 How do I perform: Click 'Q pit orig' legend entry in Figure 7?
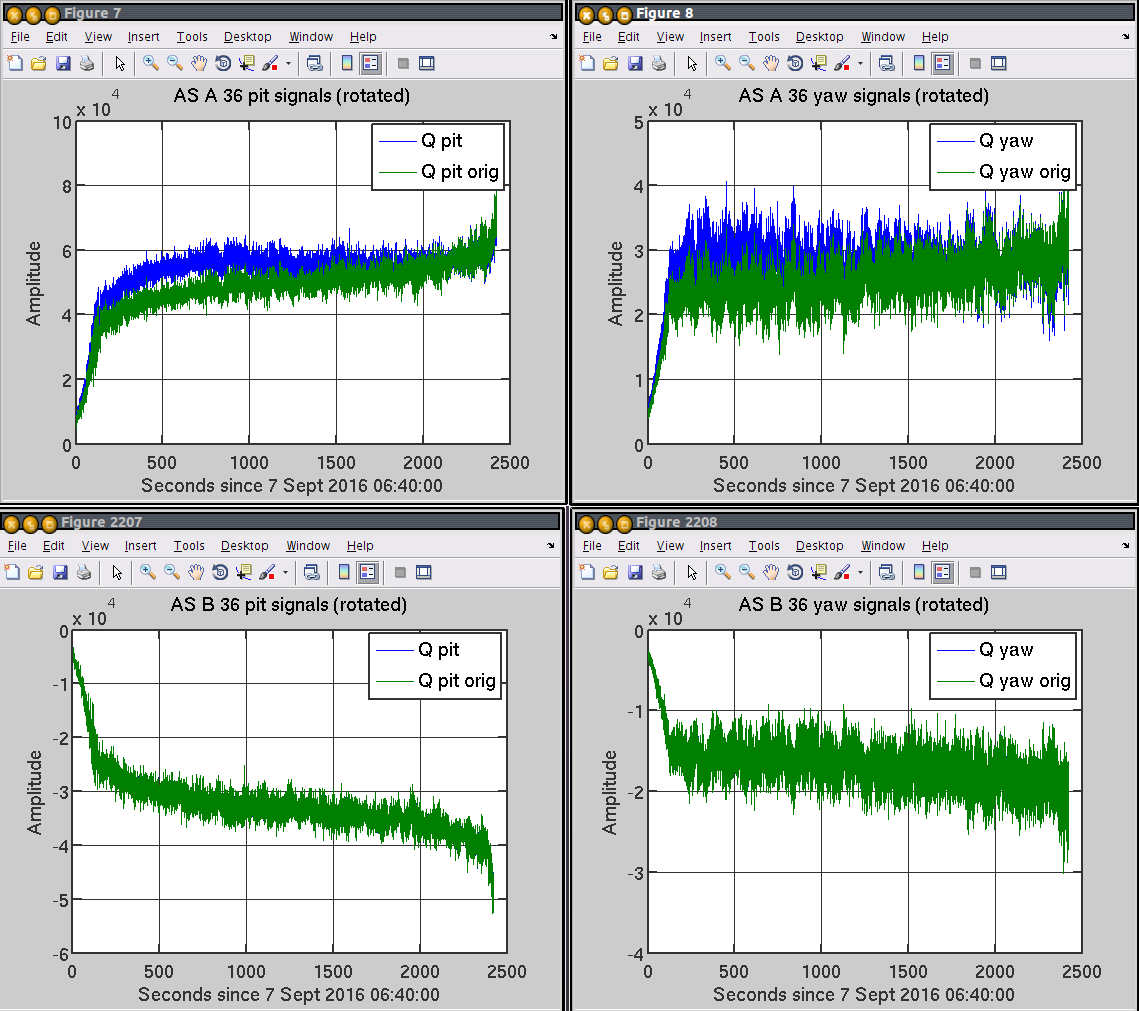[x=439, y=171]
